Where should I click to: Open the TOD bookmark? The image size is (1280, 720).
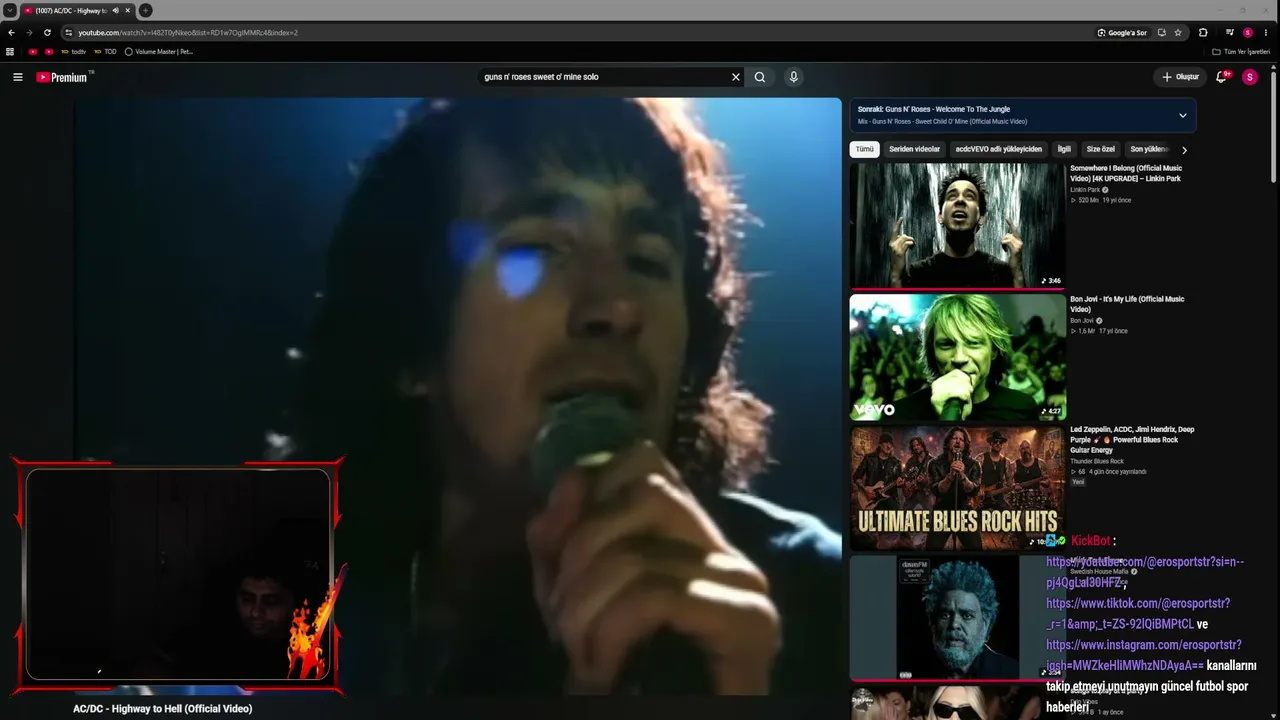pos(105,51)
